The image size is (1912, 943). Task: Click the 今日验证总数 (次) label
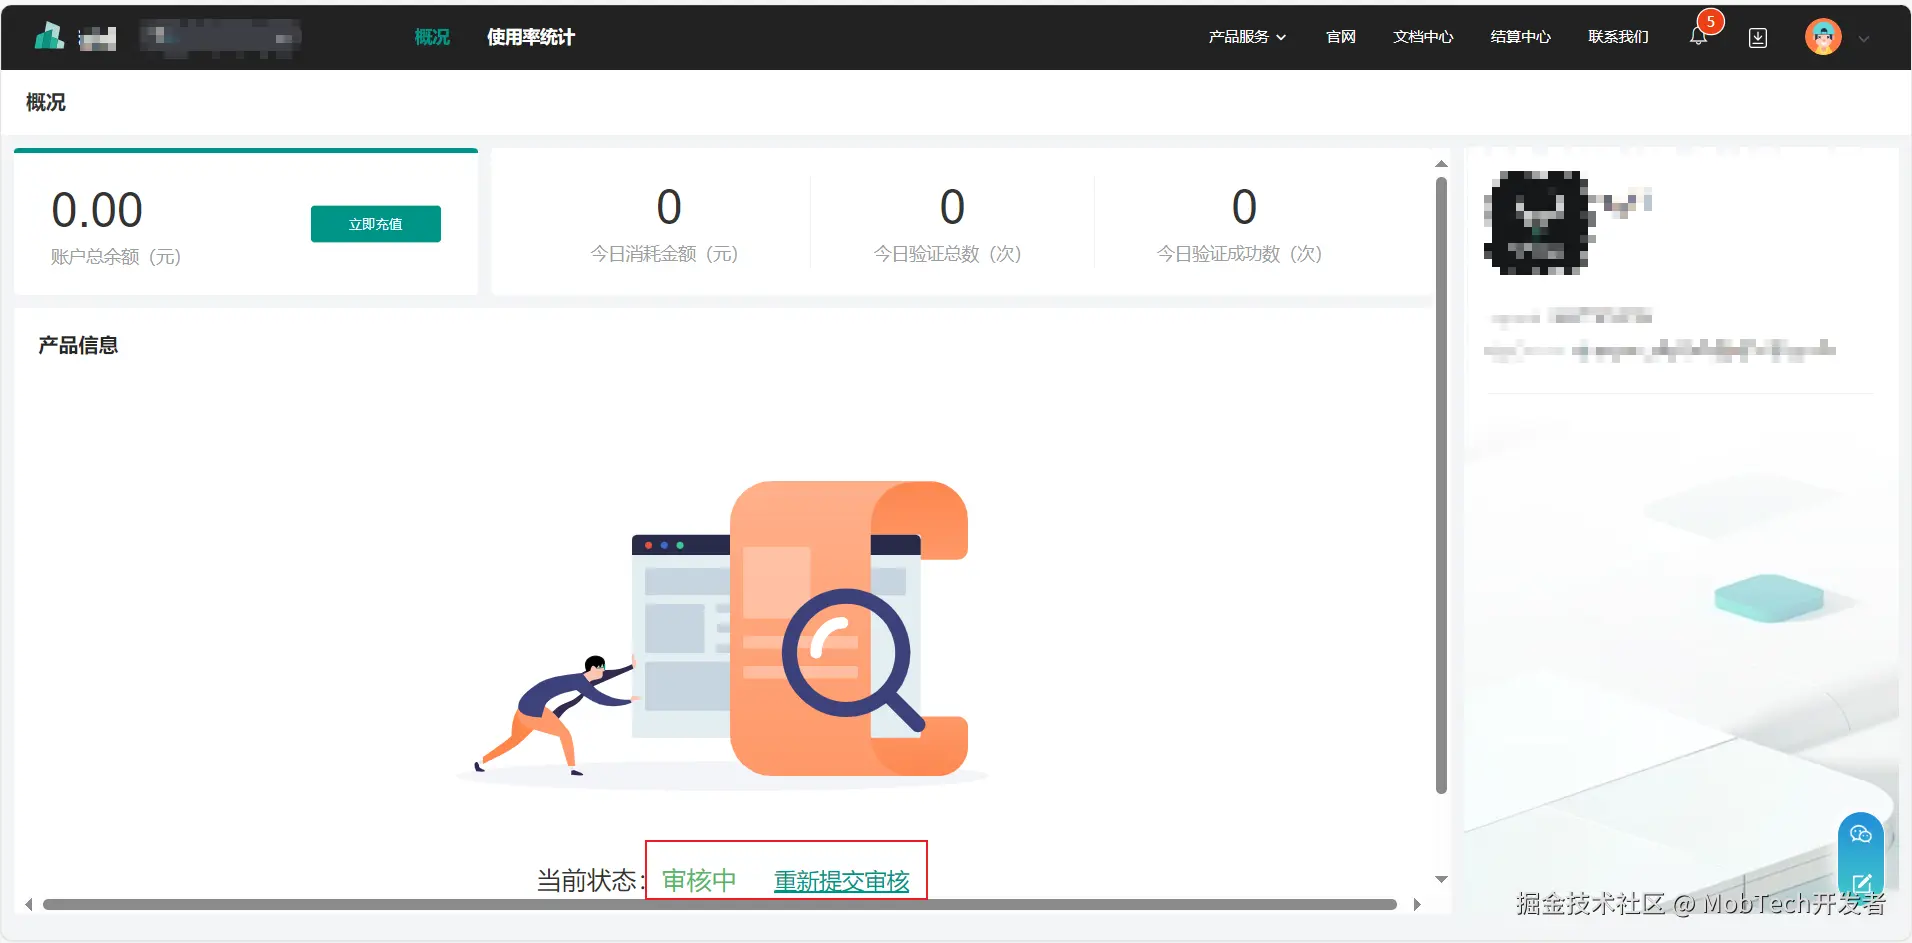click(x=947, y=254)
